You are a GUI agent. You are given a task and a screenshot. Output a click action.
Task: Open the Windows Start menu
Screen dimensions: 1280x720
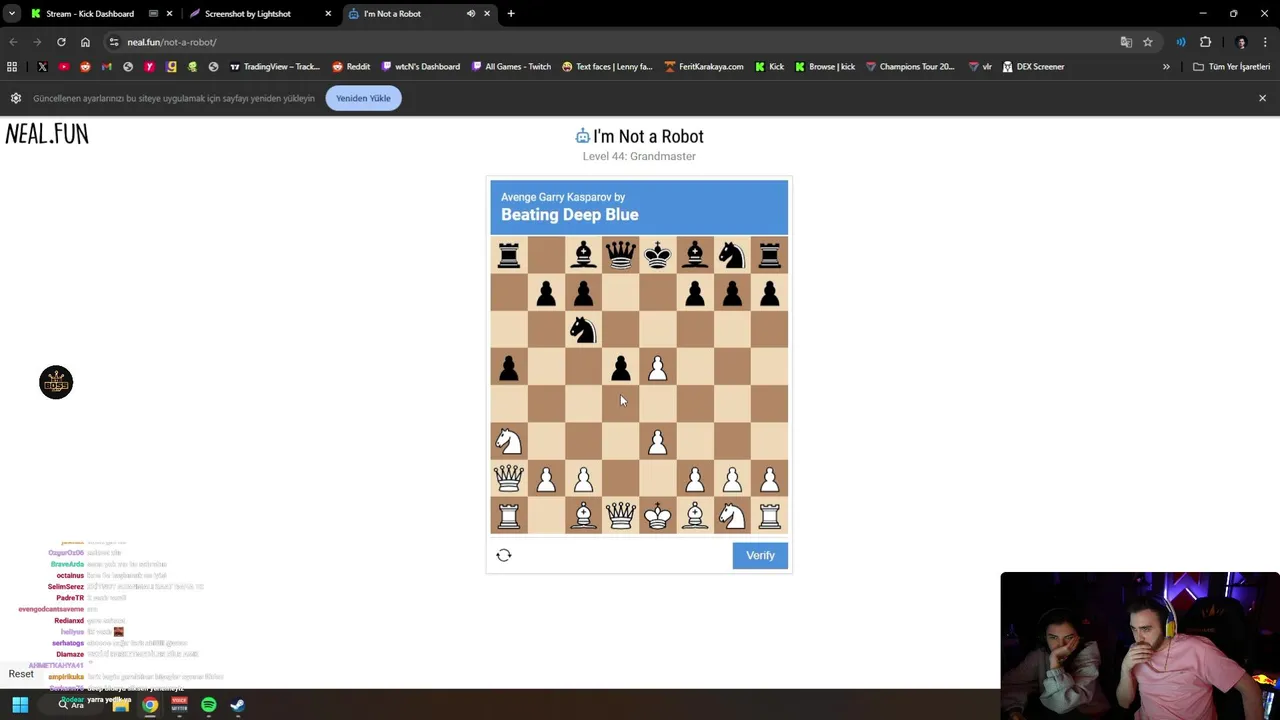click(20, 705)
